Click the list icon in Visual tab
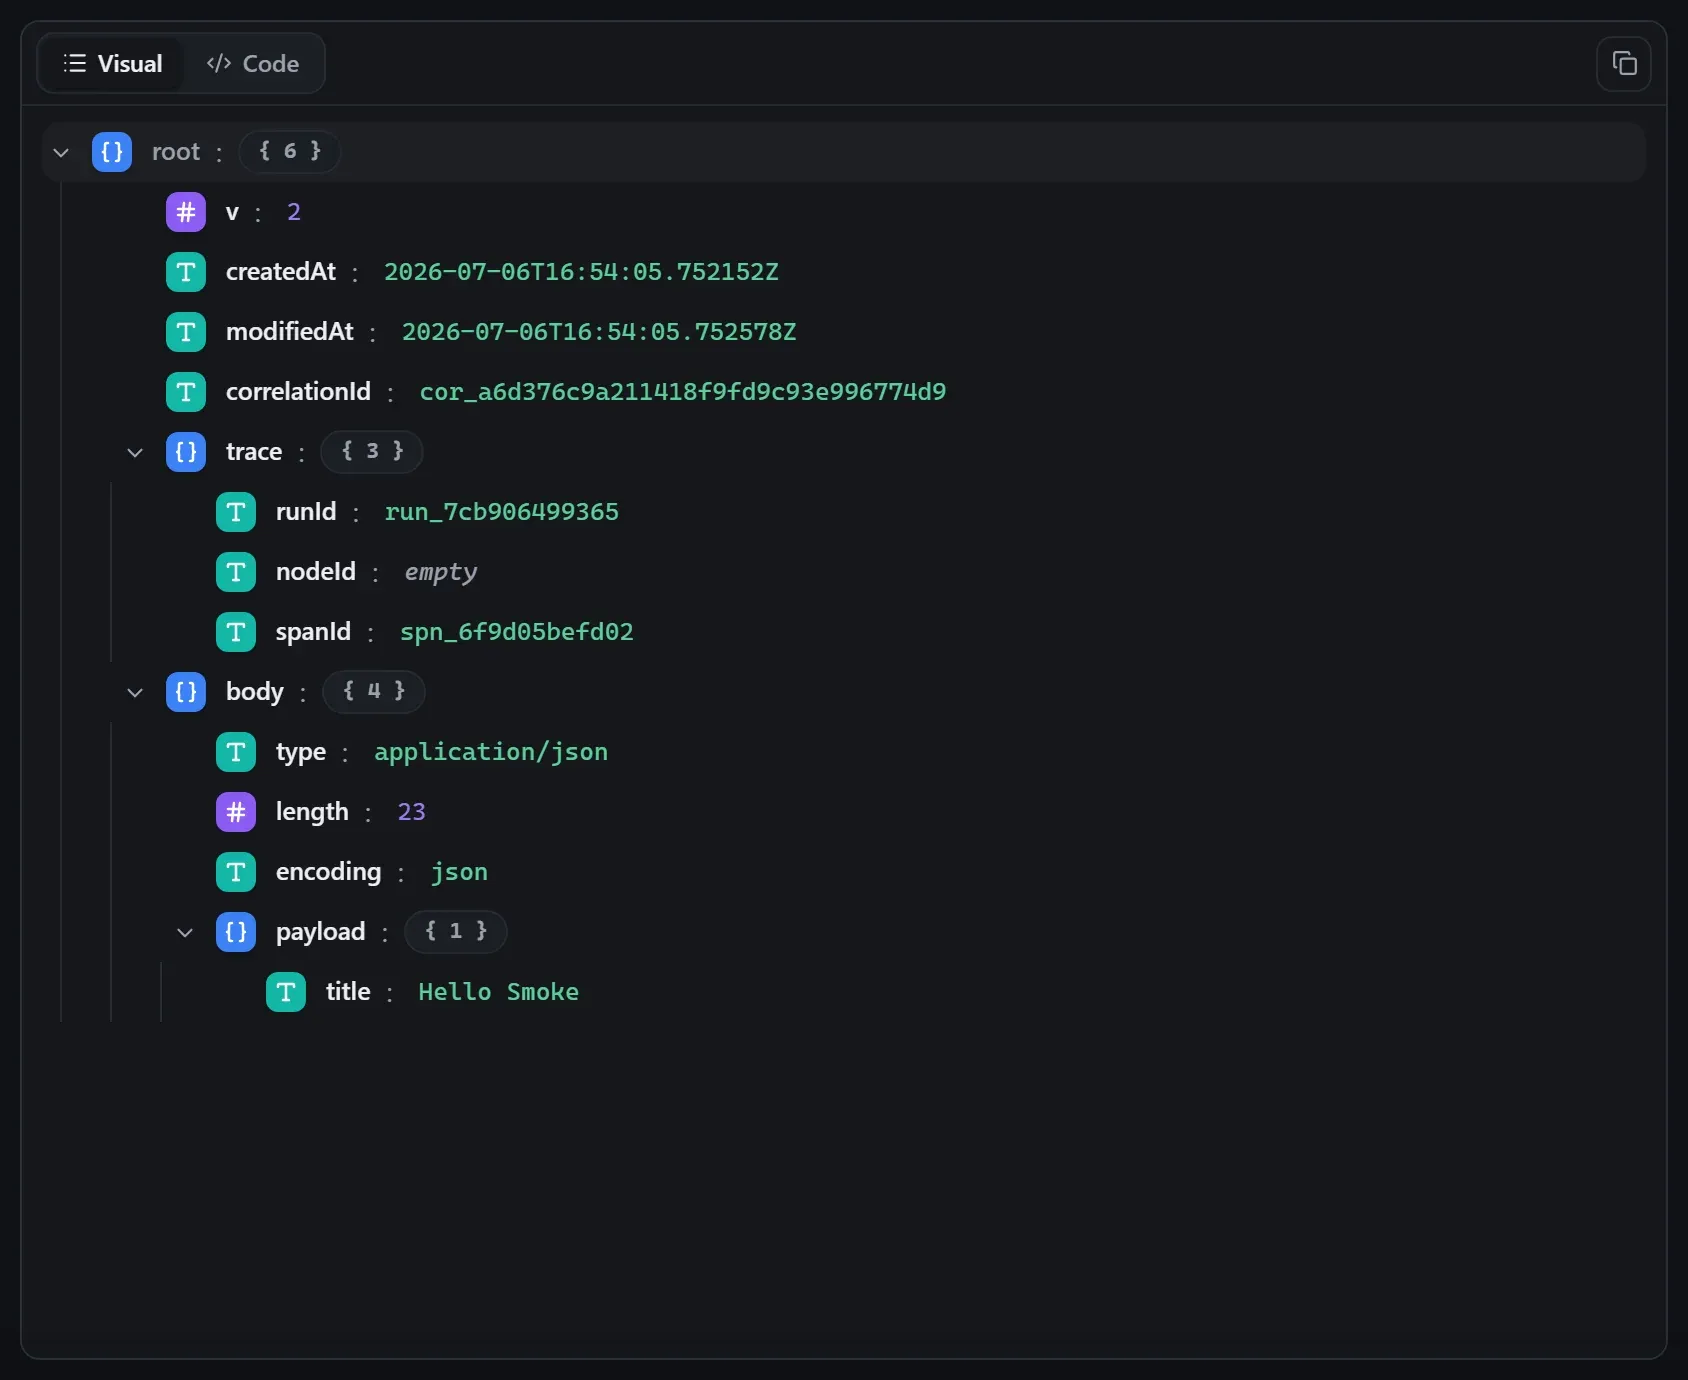Image resolution: width=1688 pixels, height=1380 pixels. point(75,64)
